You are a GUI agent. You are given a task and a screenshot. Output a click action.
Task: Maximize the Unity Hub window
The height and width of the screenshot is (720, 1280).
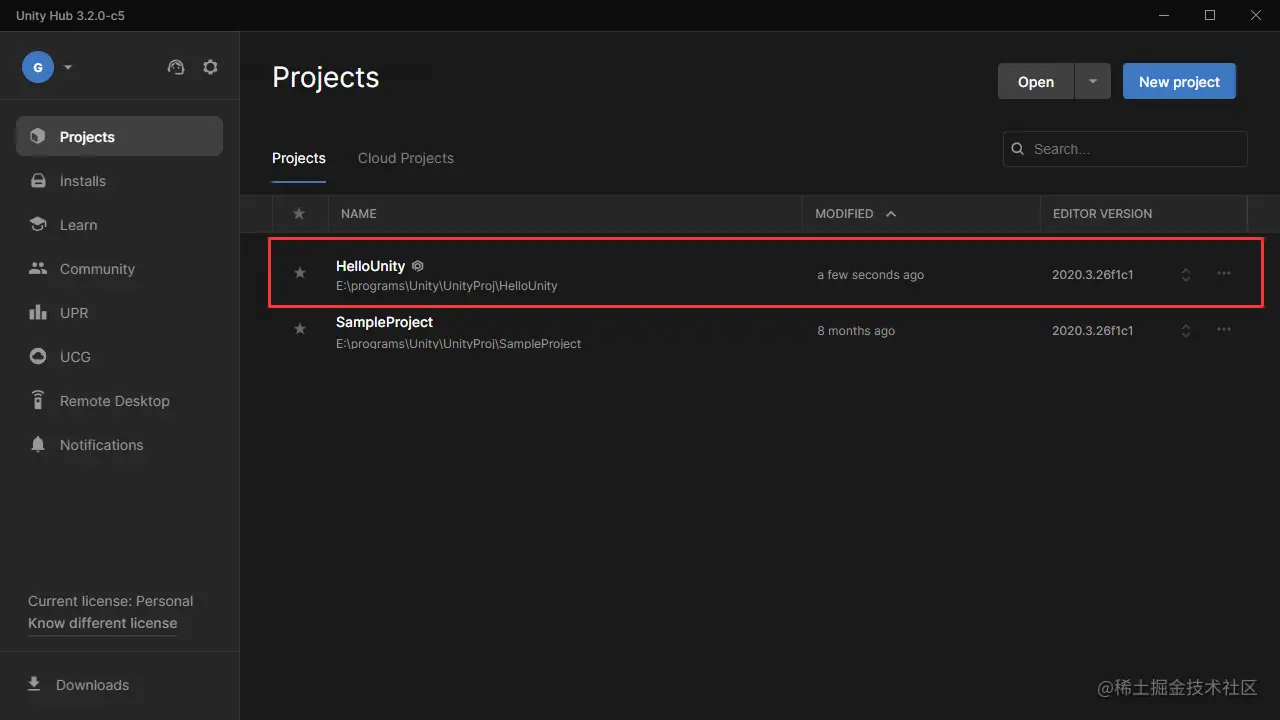pos(1210,15)
